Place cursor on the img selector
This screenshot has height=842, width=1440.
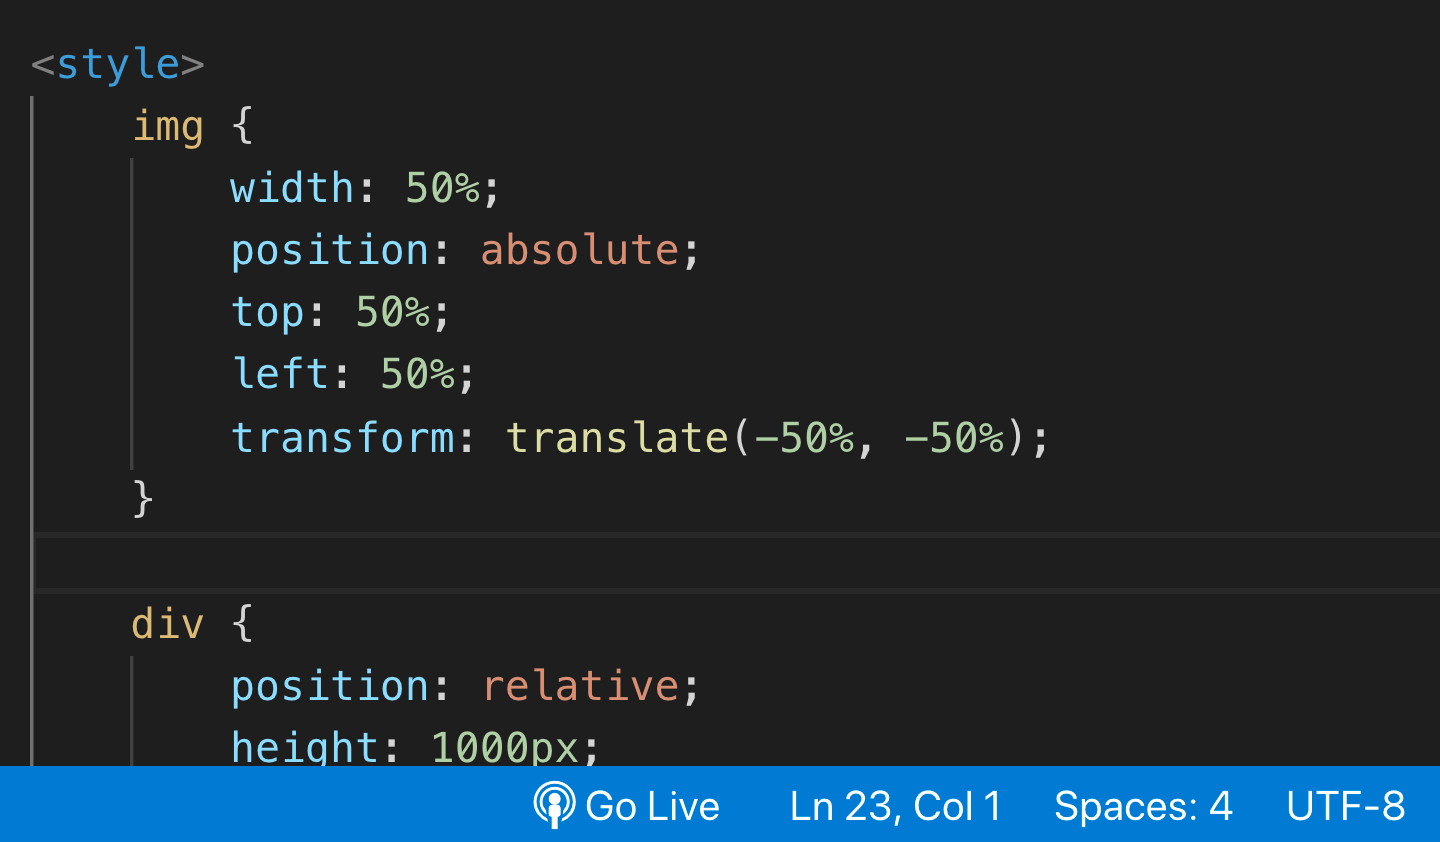click(168, 125)
